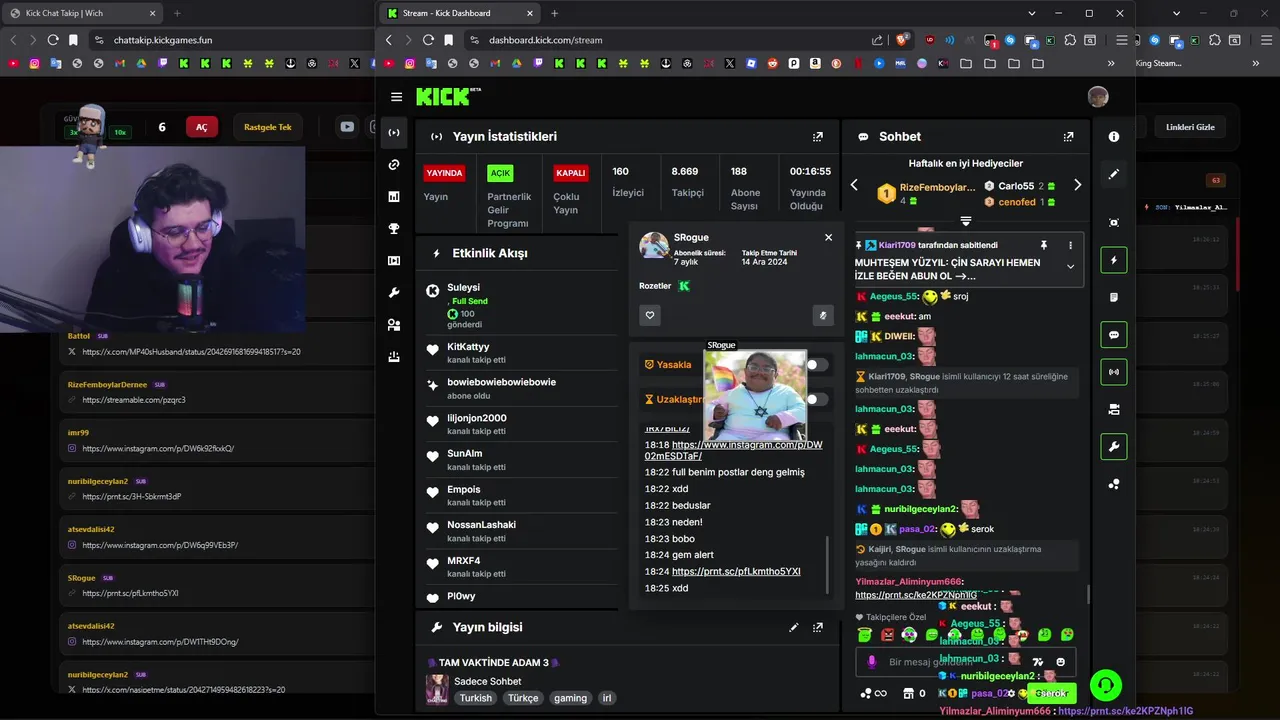Screen dimensions: 1280x720
Task: Click Suleysi in the activity feed
Action: pos(463,287)
